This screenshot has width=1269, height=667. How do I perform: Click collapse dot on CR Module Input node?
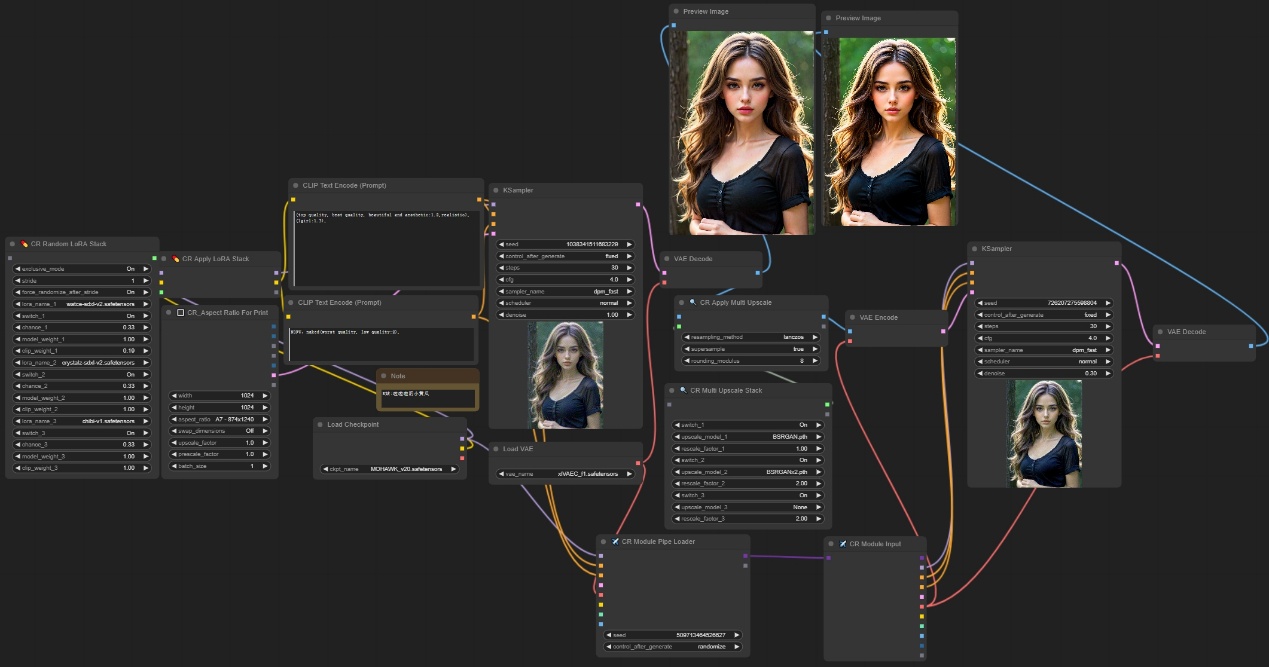[x=831, y=544]
